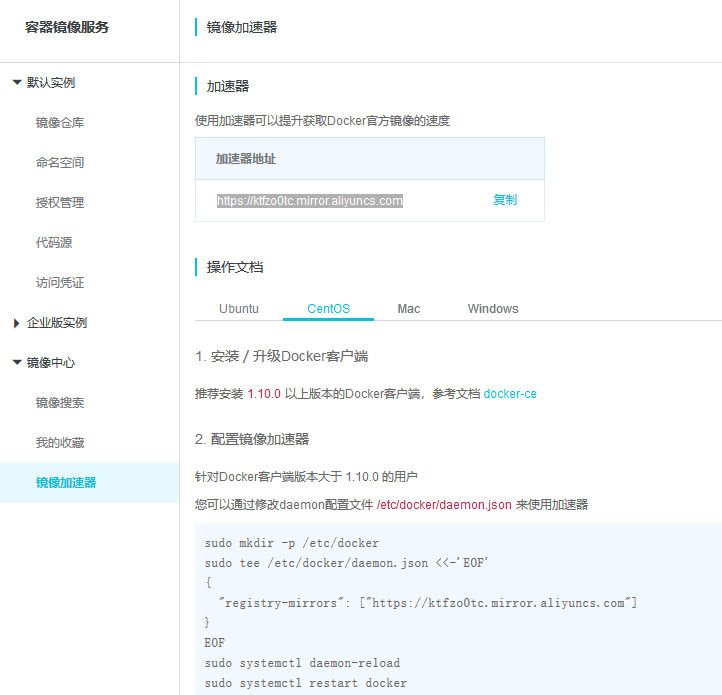
Task: Select 代码源 in the sidebar
Action: point(54,243)
